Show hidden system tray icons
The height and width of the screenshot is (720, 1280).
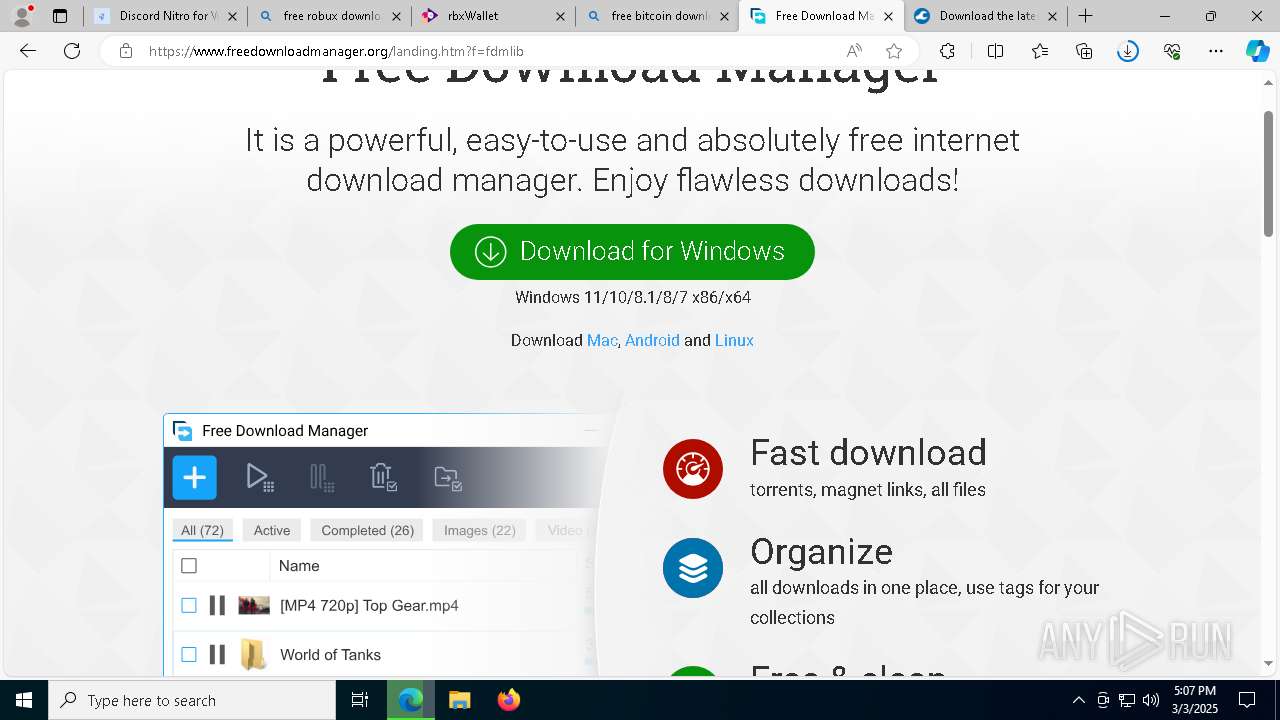pyautogui.click(x=1078, y=700)
